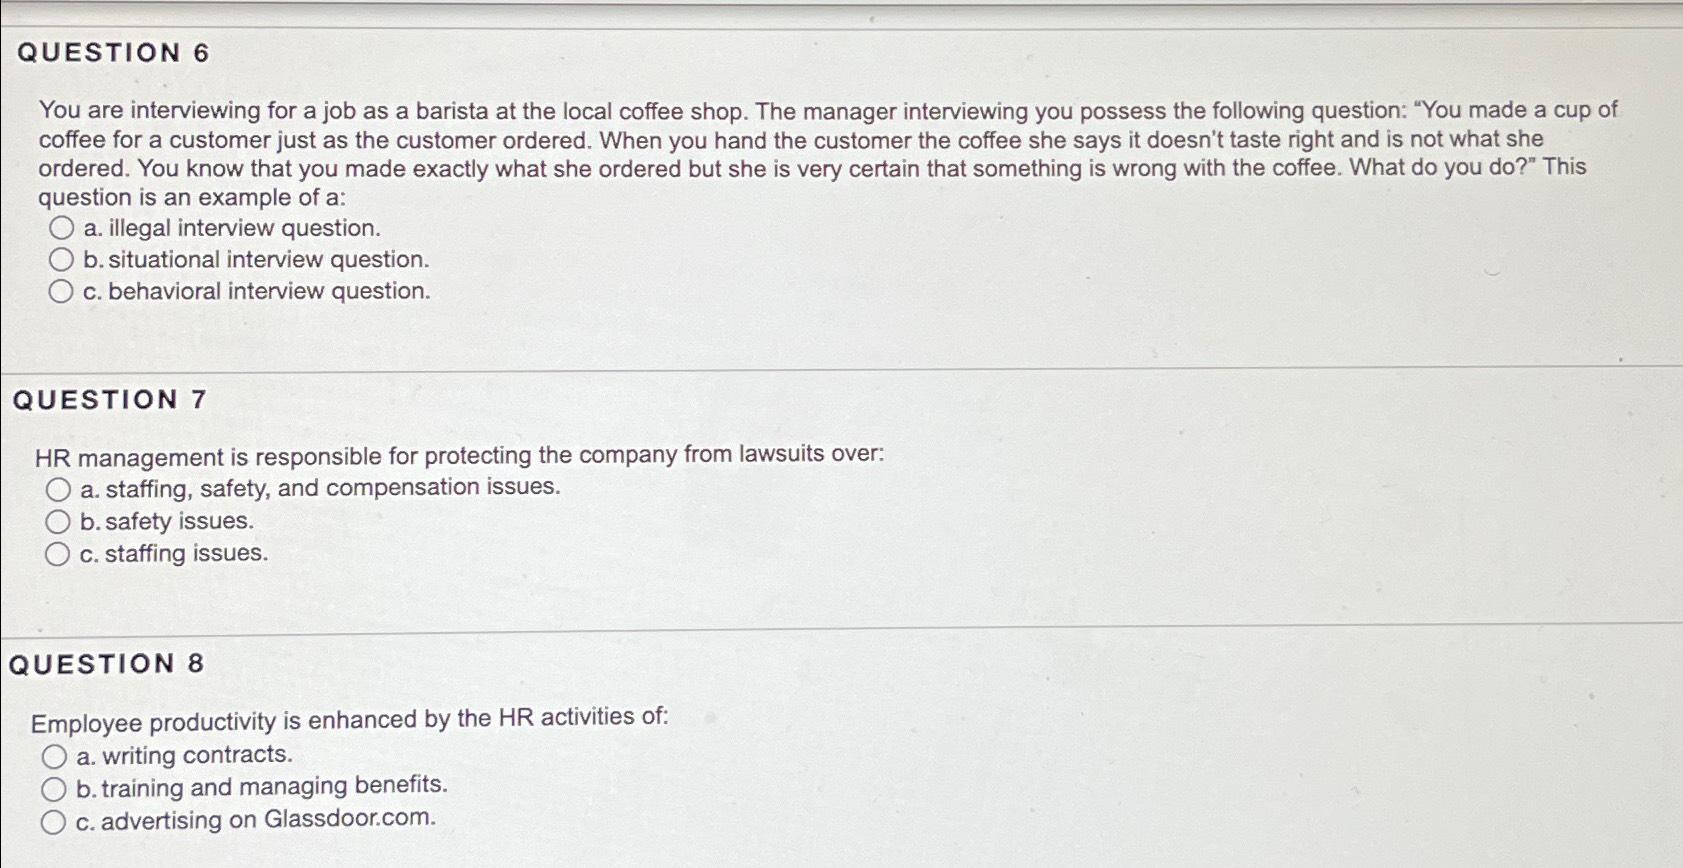The height and width of the screenshot is (868, 1683).
Task: Click the QUESTION 7 heading
Action: [x=106, y=399]
